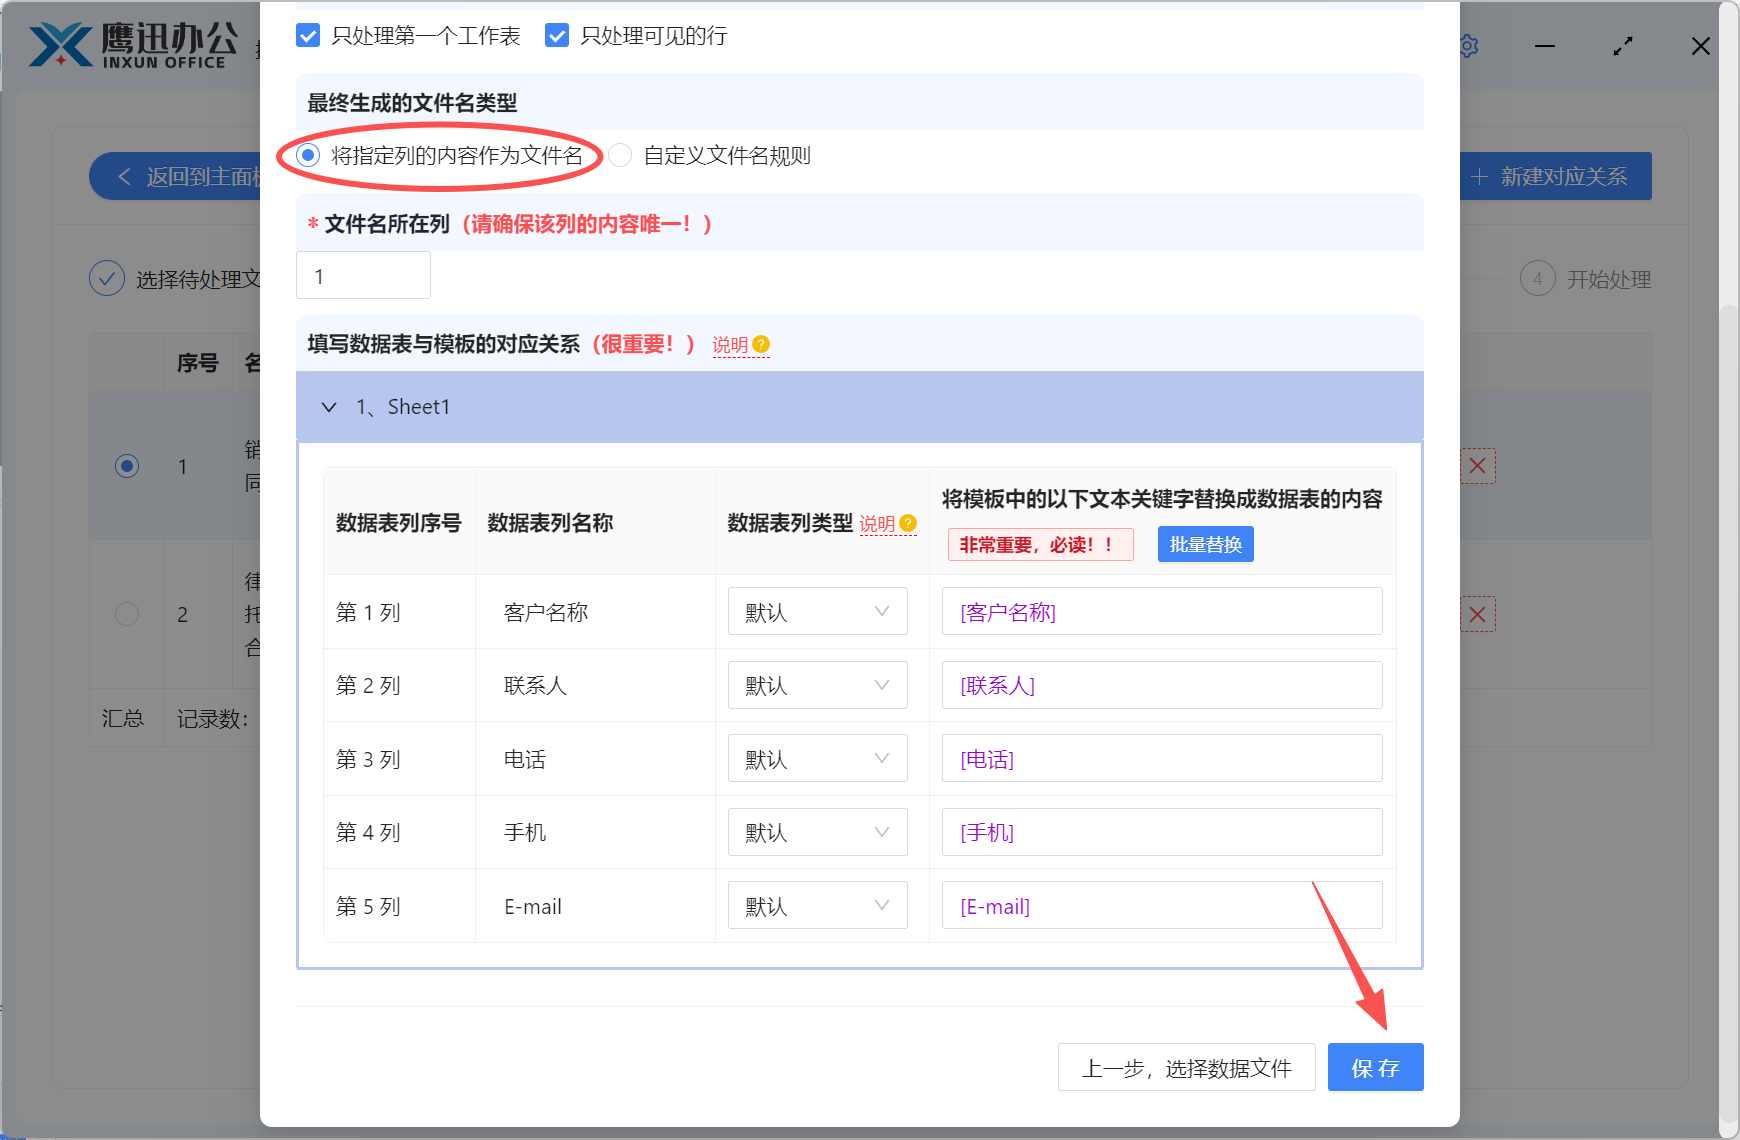This screenshot has width=1740, height=1140.
Task: Uncheck 只处理可见的行
Action: point(556,35)
